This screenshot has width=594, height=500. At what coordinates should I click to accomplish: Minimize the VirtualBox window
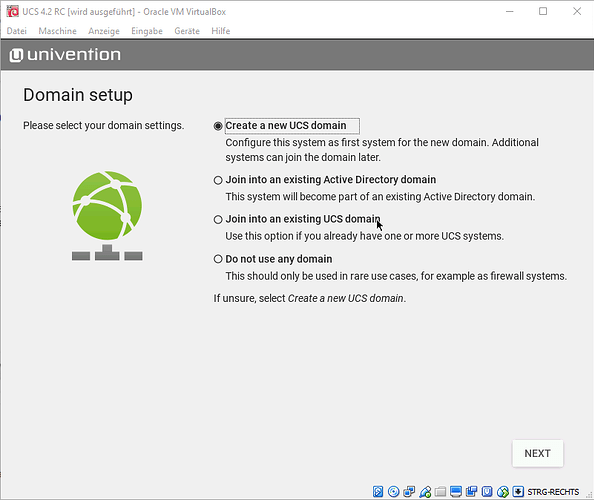pyautogui.click(x=510, y=11)
